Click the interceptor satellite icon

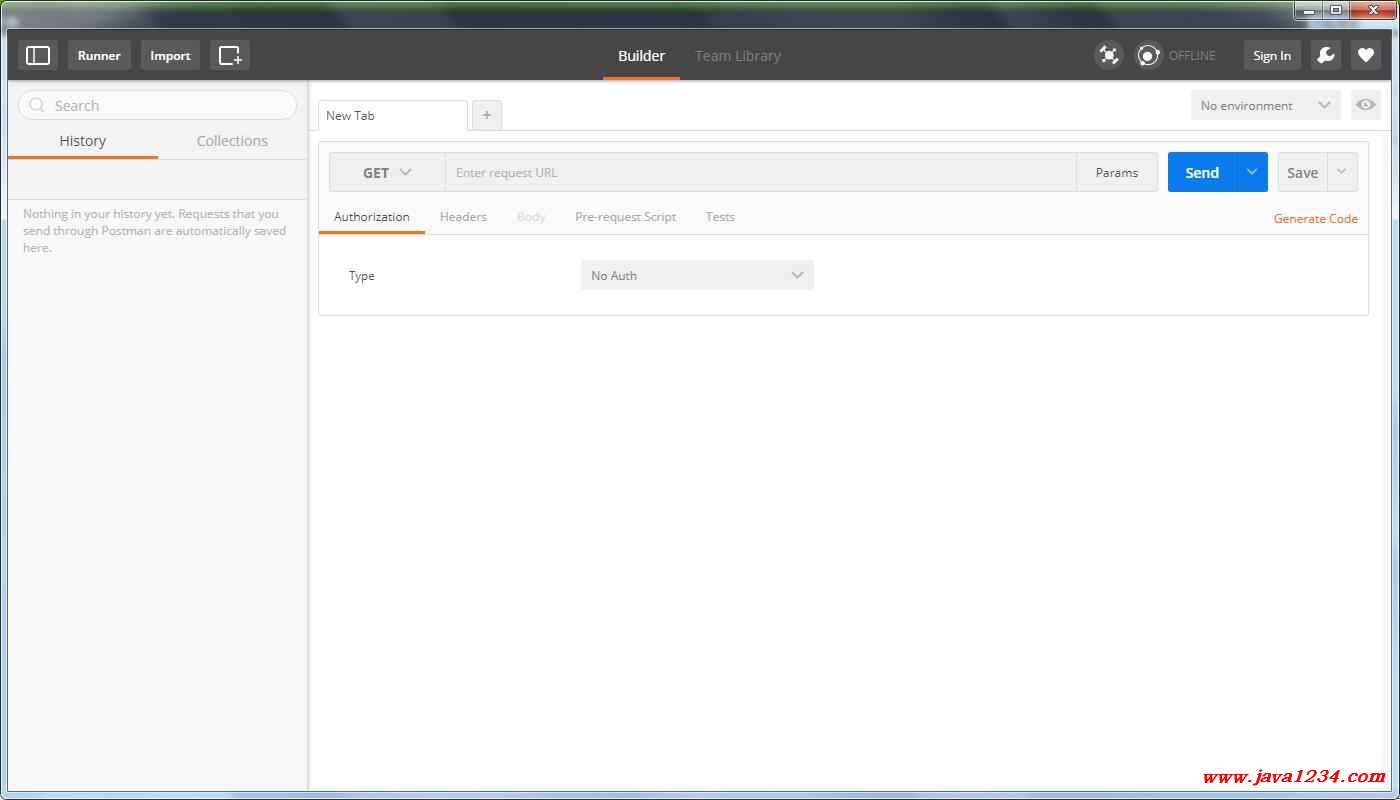[1108, 56]
